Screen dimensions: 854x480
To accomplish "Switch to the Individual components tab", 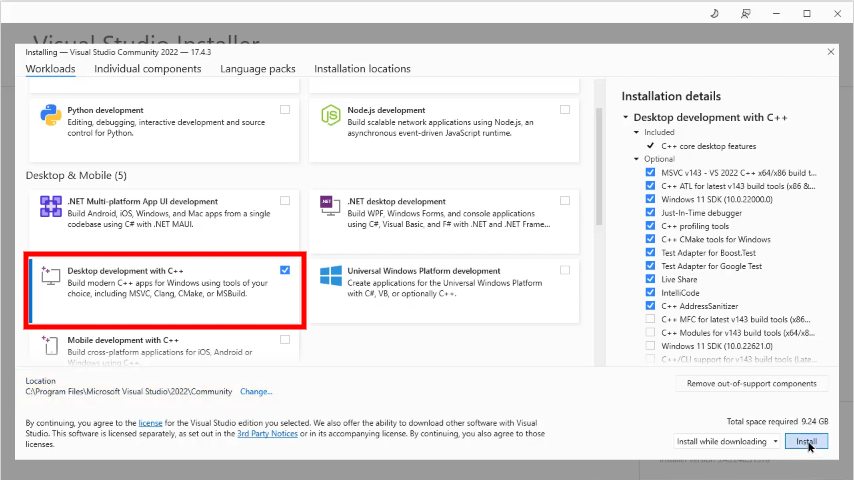I will [148, 69].
